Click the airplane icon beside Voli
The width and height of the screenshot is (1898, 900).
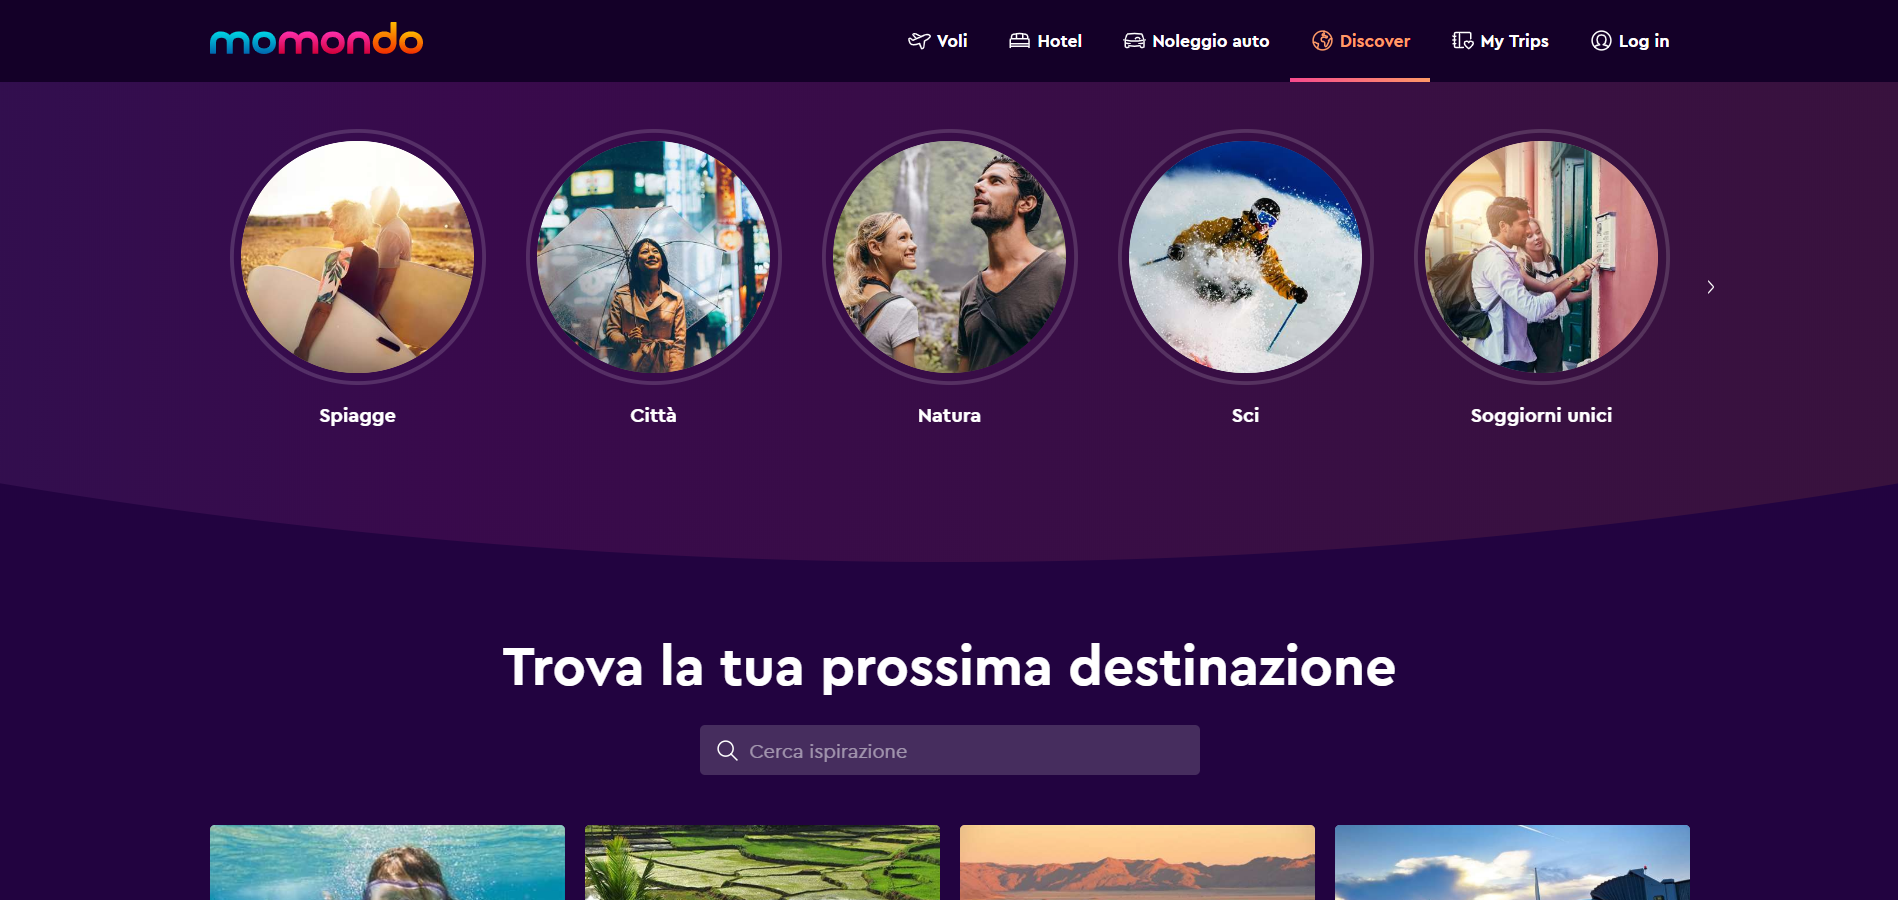coord(919,41)
